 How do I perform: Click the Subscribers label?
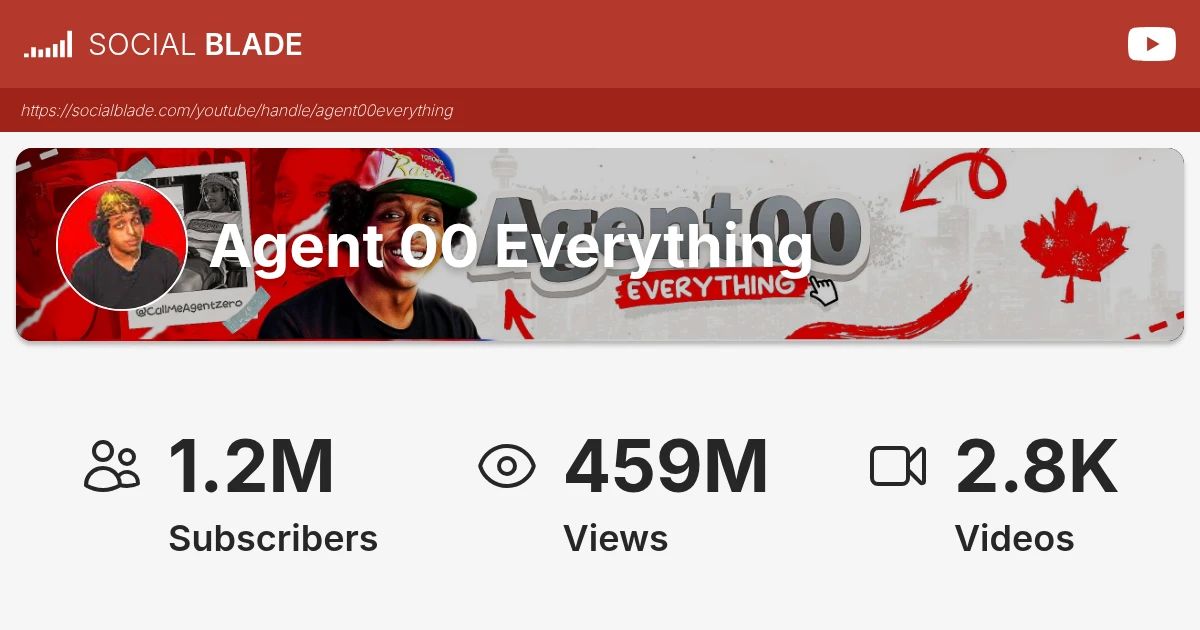click(273, 539)
